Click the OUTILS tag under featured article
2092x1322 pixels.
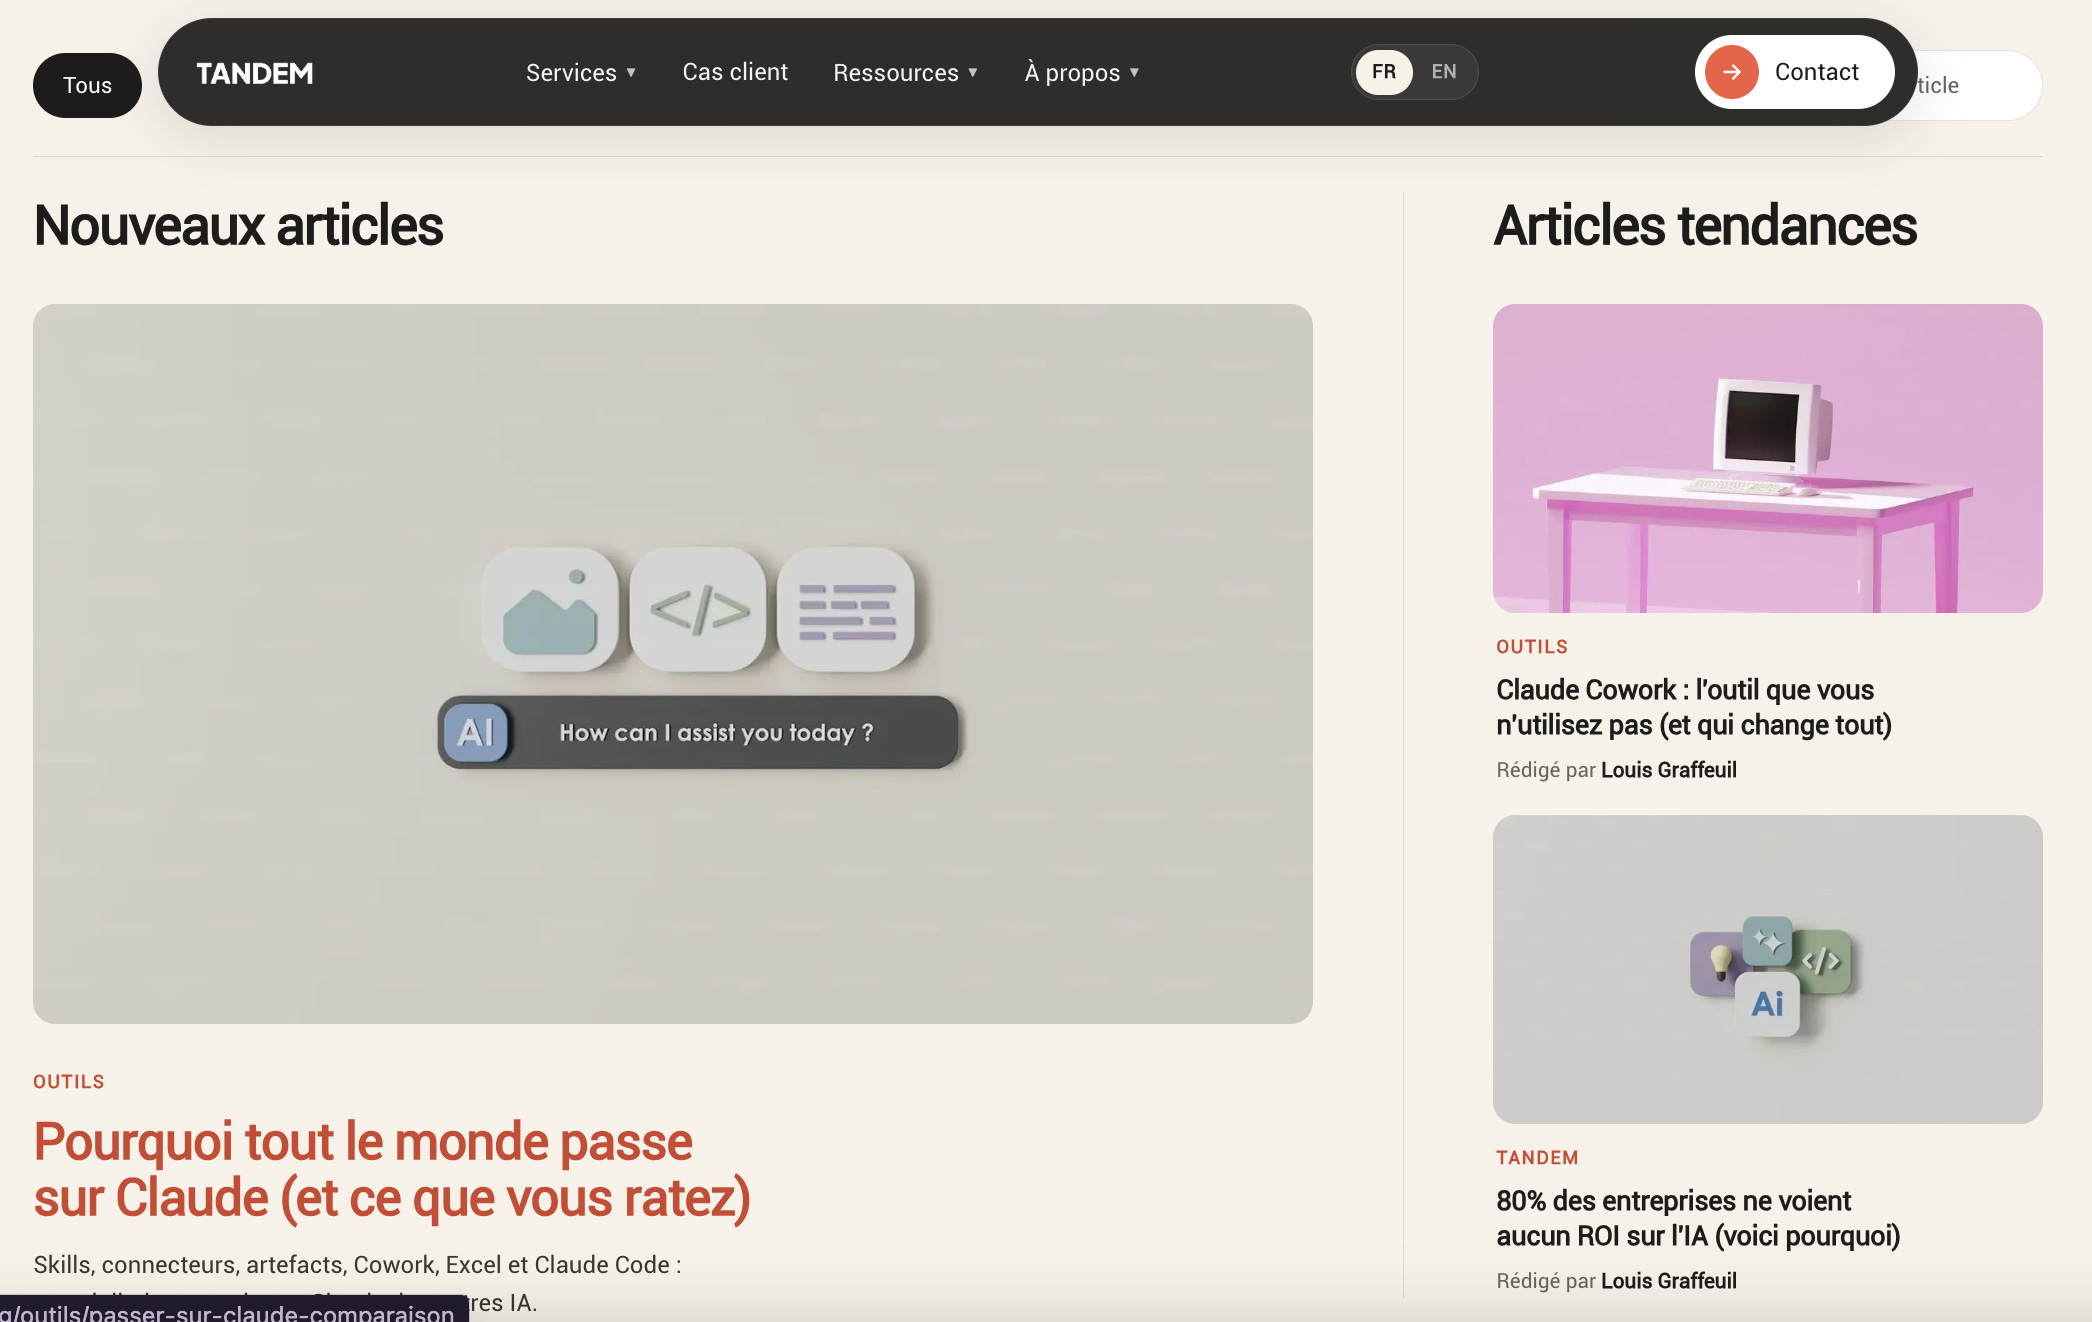[x=69, y=1081]
